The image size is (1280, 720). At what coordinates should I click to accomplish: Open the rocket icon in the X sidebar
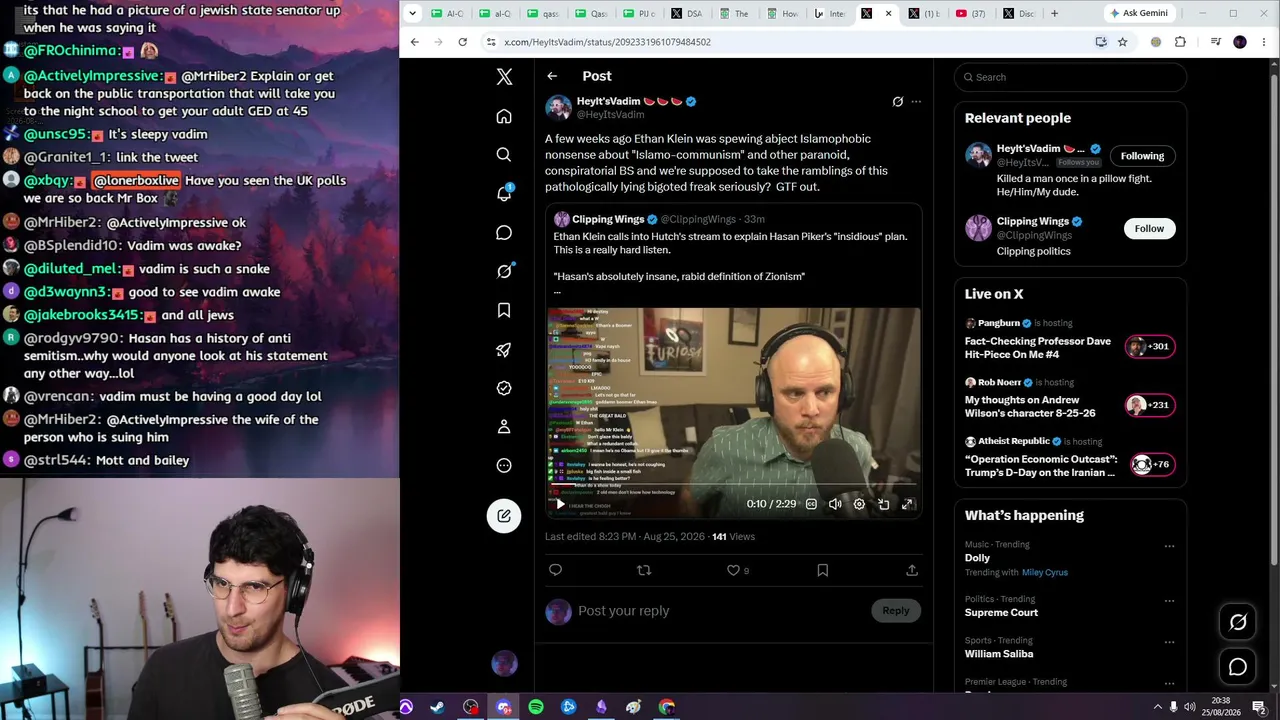pos(504,349)
